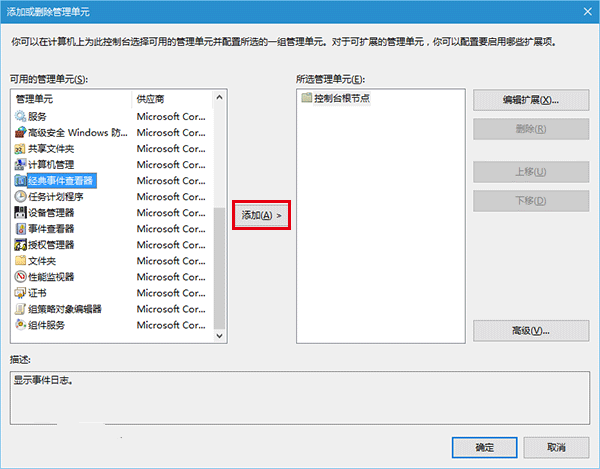Select 经典事件查看器 highlighted entry

[61, 181]
